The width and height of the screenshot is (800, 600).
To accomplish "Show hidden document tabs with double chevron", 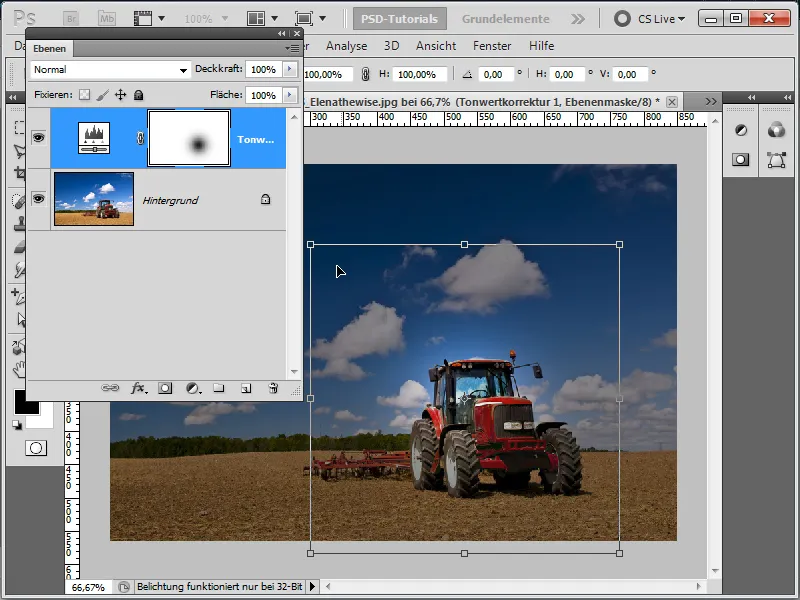I will point(711,102).
